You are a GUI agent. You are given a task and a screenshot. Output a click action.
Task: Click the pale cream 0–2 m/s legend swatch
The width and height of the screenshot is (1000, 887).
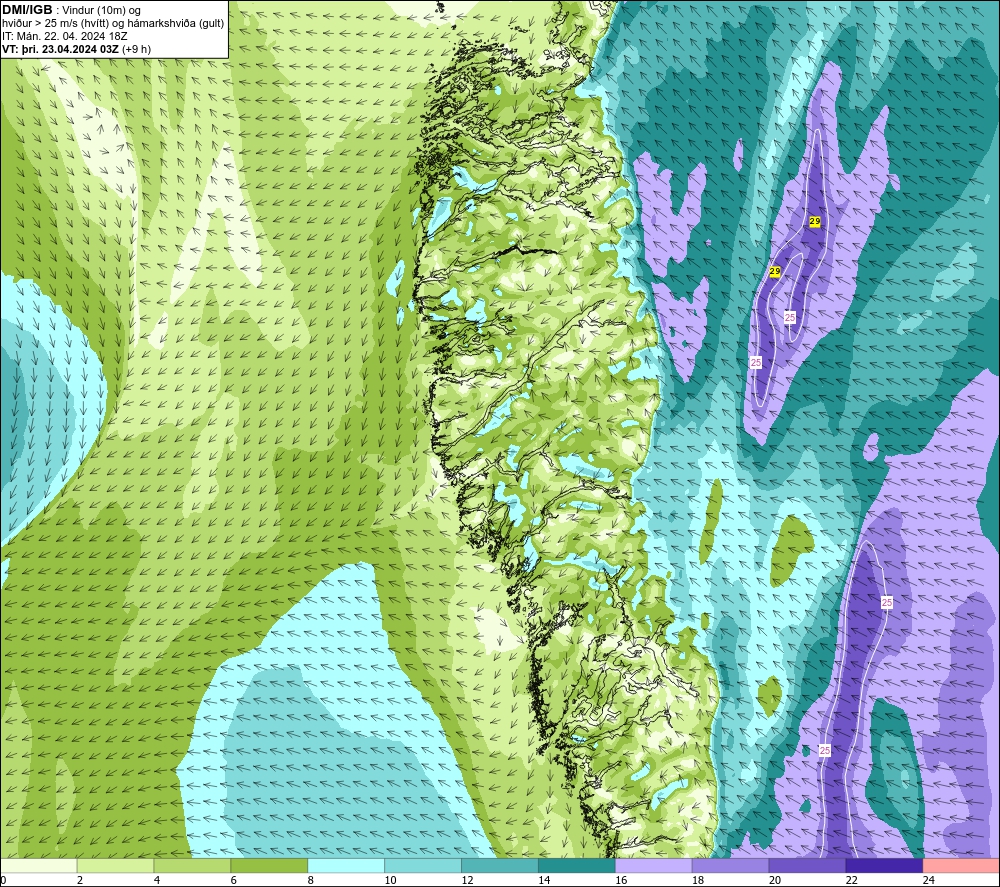[39, 865]
